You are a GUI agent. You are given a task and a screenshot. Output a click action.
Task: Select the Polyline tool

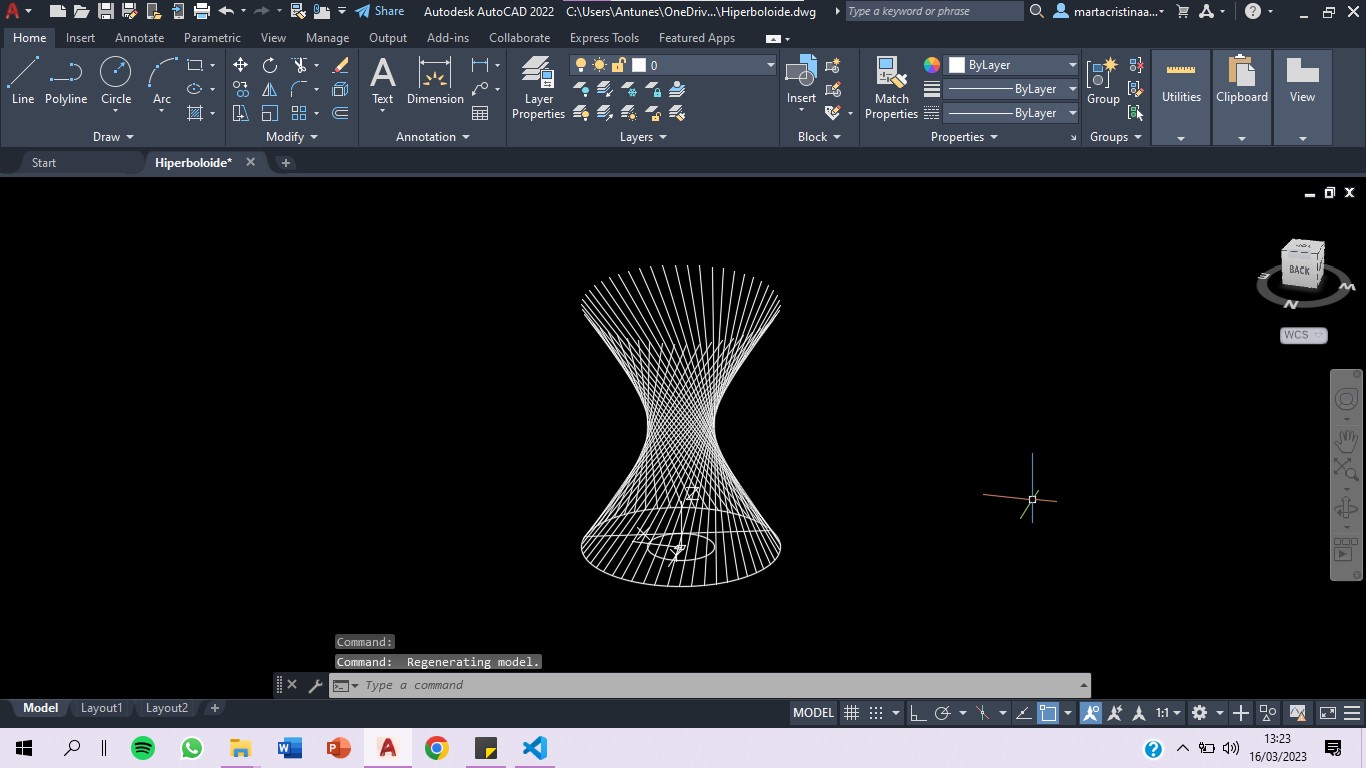66,80
